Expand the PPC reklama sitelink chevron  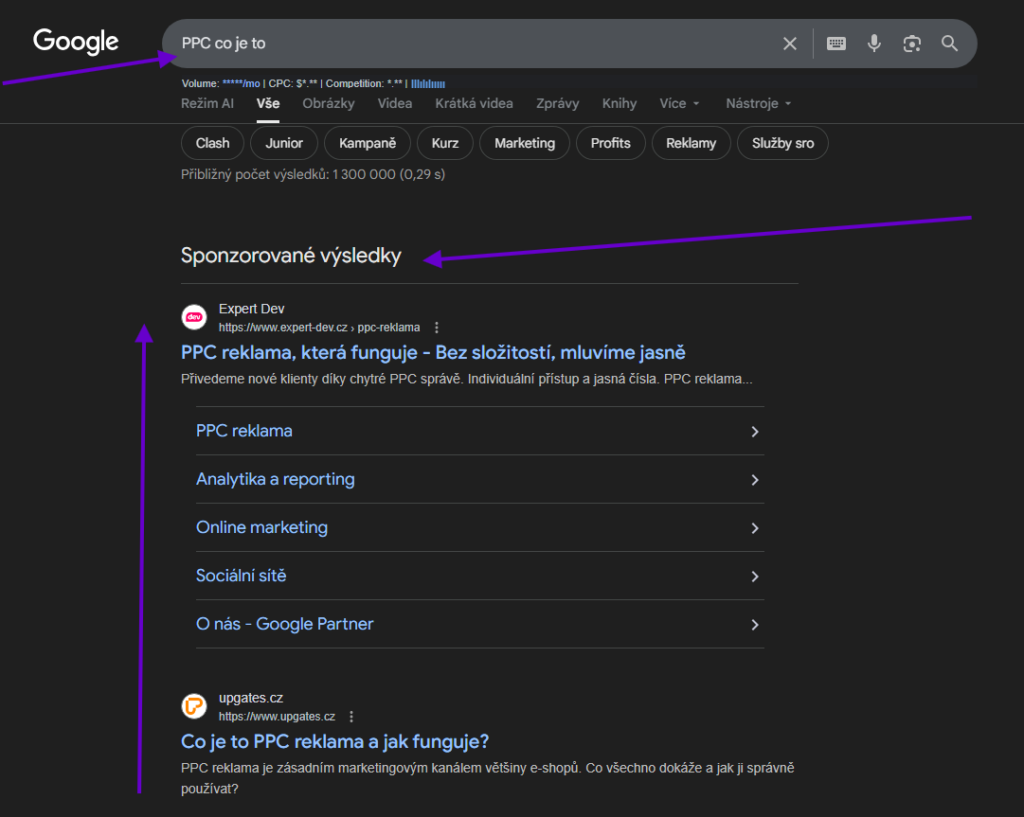(x=755, y=432)
